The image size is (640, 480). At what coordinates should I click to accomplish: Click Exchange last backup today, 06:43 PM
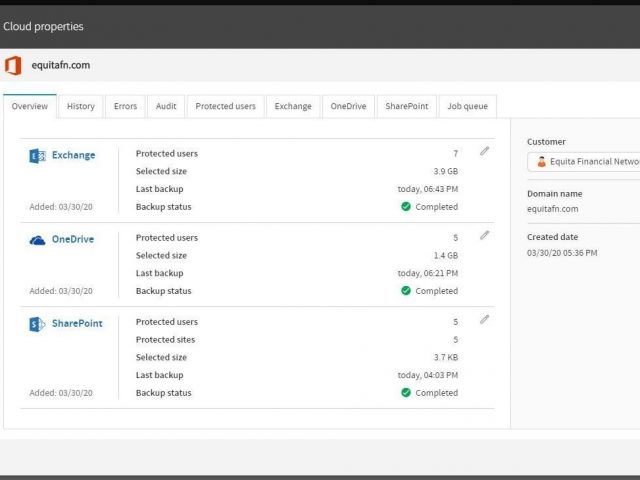[428, 189]
